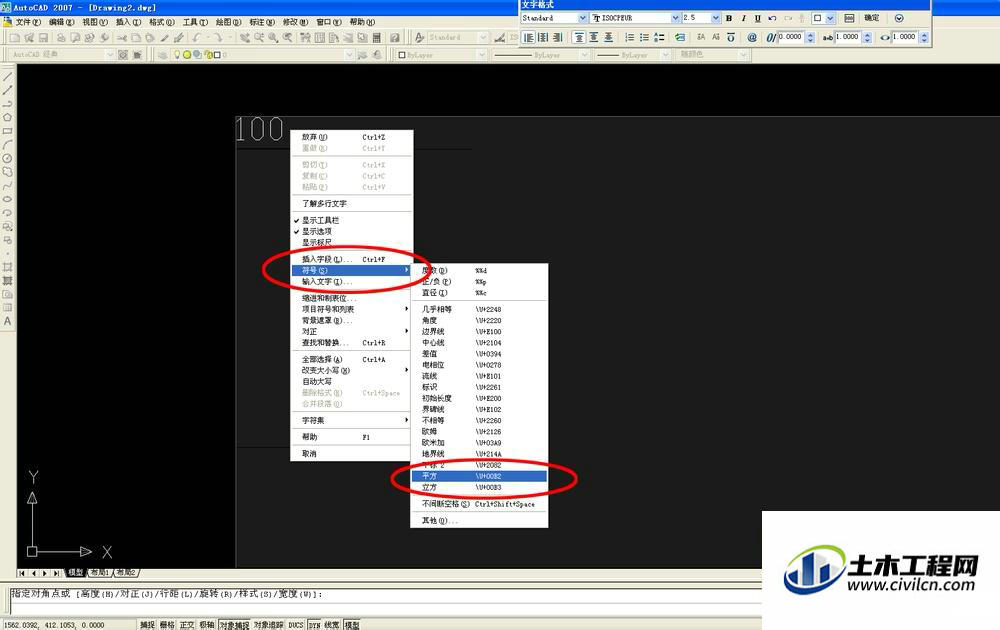Increase the width factor 1.0000 spinner
The width and height of the screenshot is (1000, 630).
point(924,35)
